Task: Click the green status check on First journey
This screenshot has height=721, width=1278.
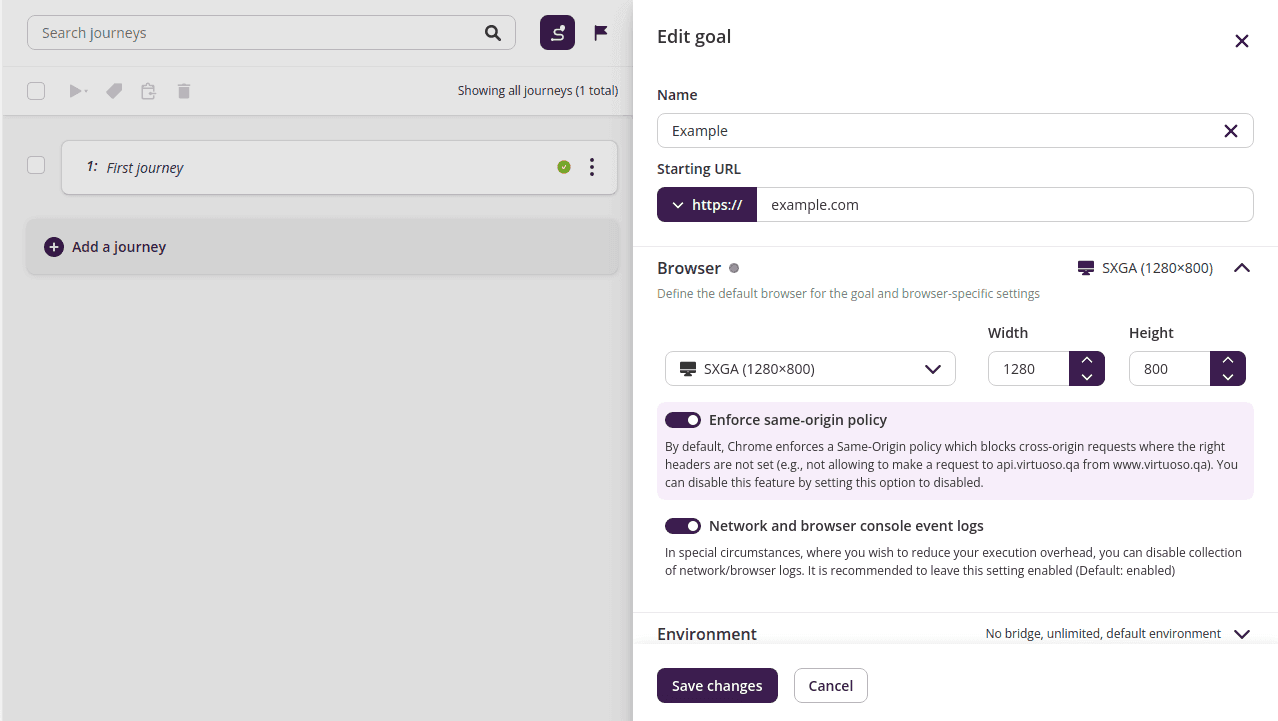Action: pos(564,167)
